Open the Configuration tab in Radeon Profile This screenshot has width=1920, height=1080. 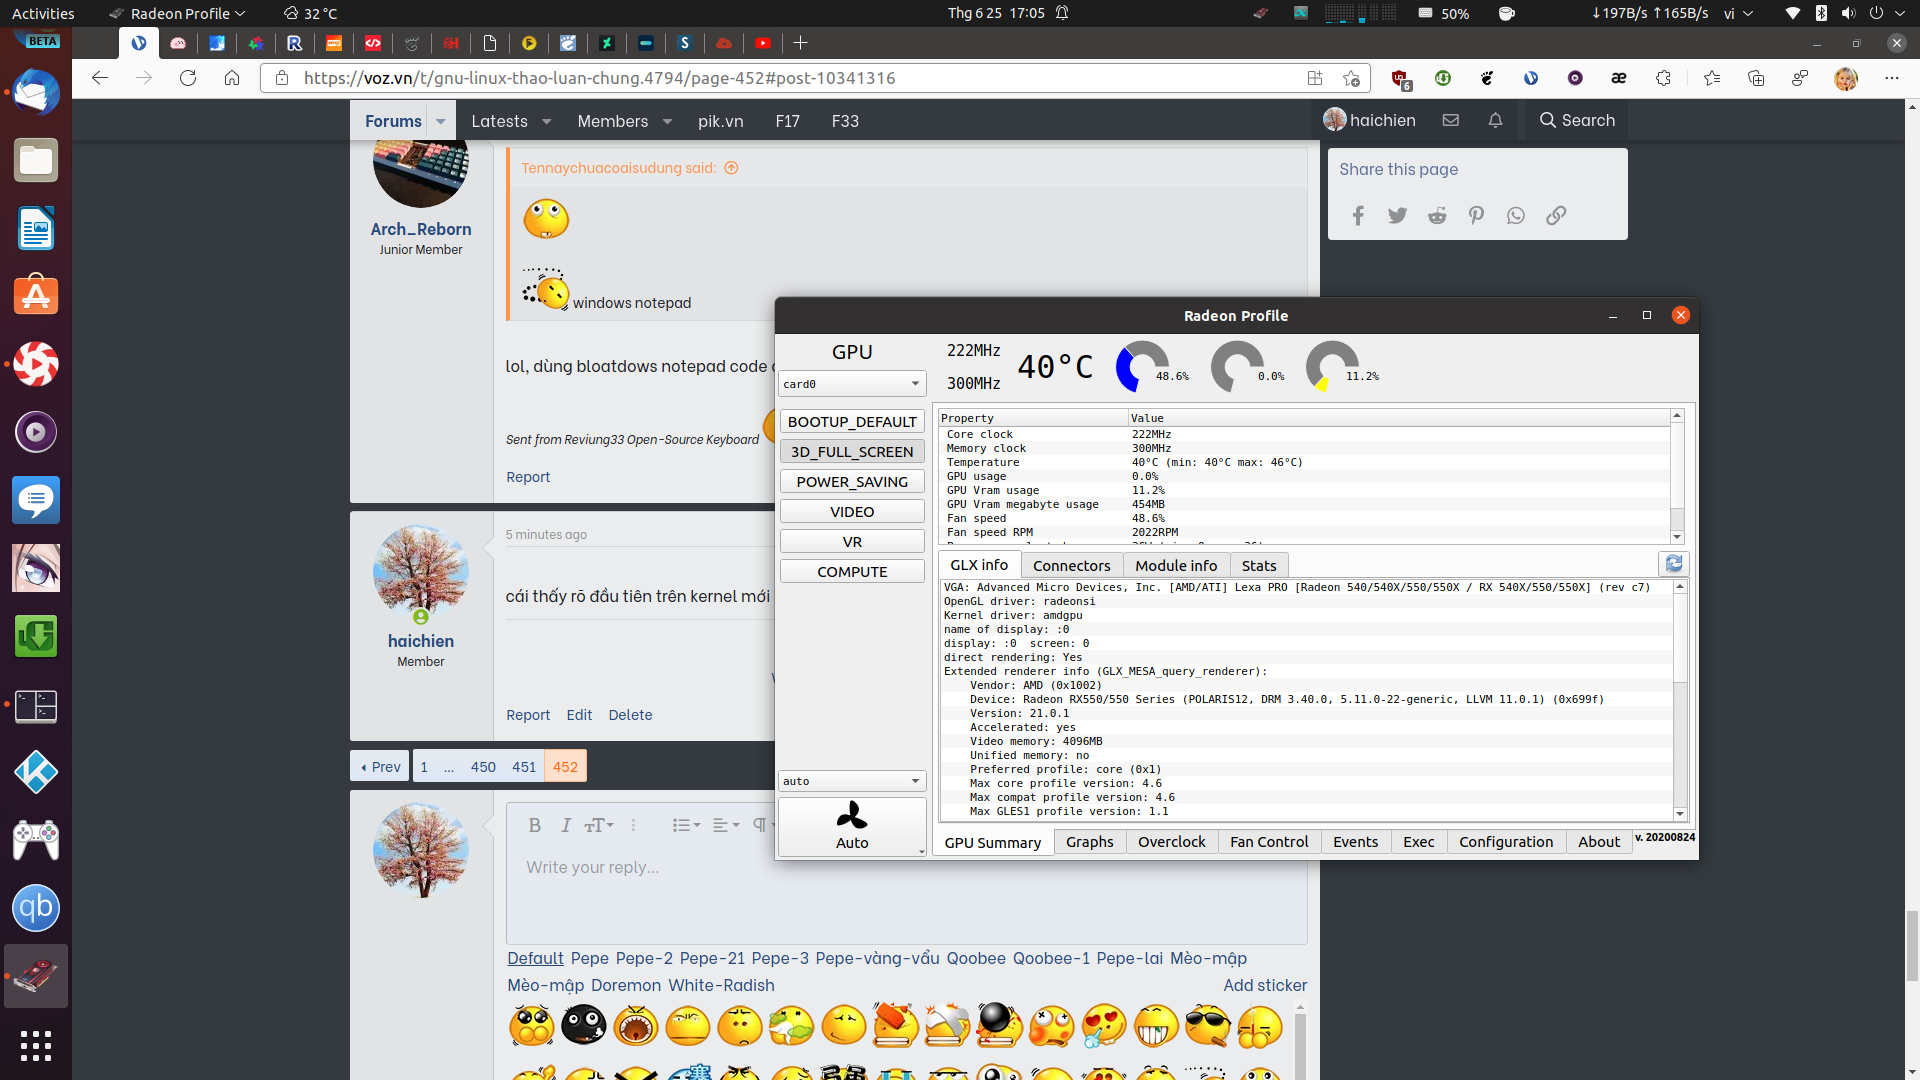coord(1505,842)
